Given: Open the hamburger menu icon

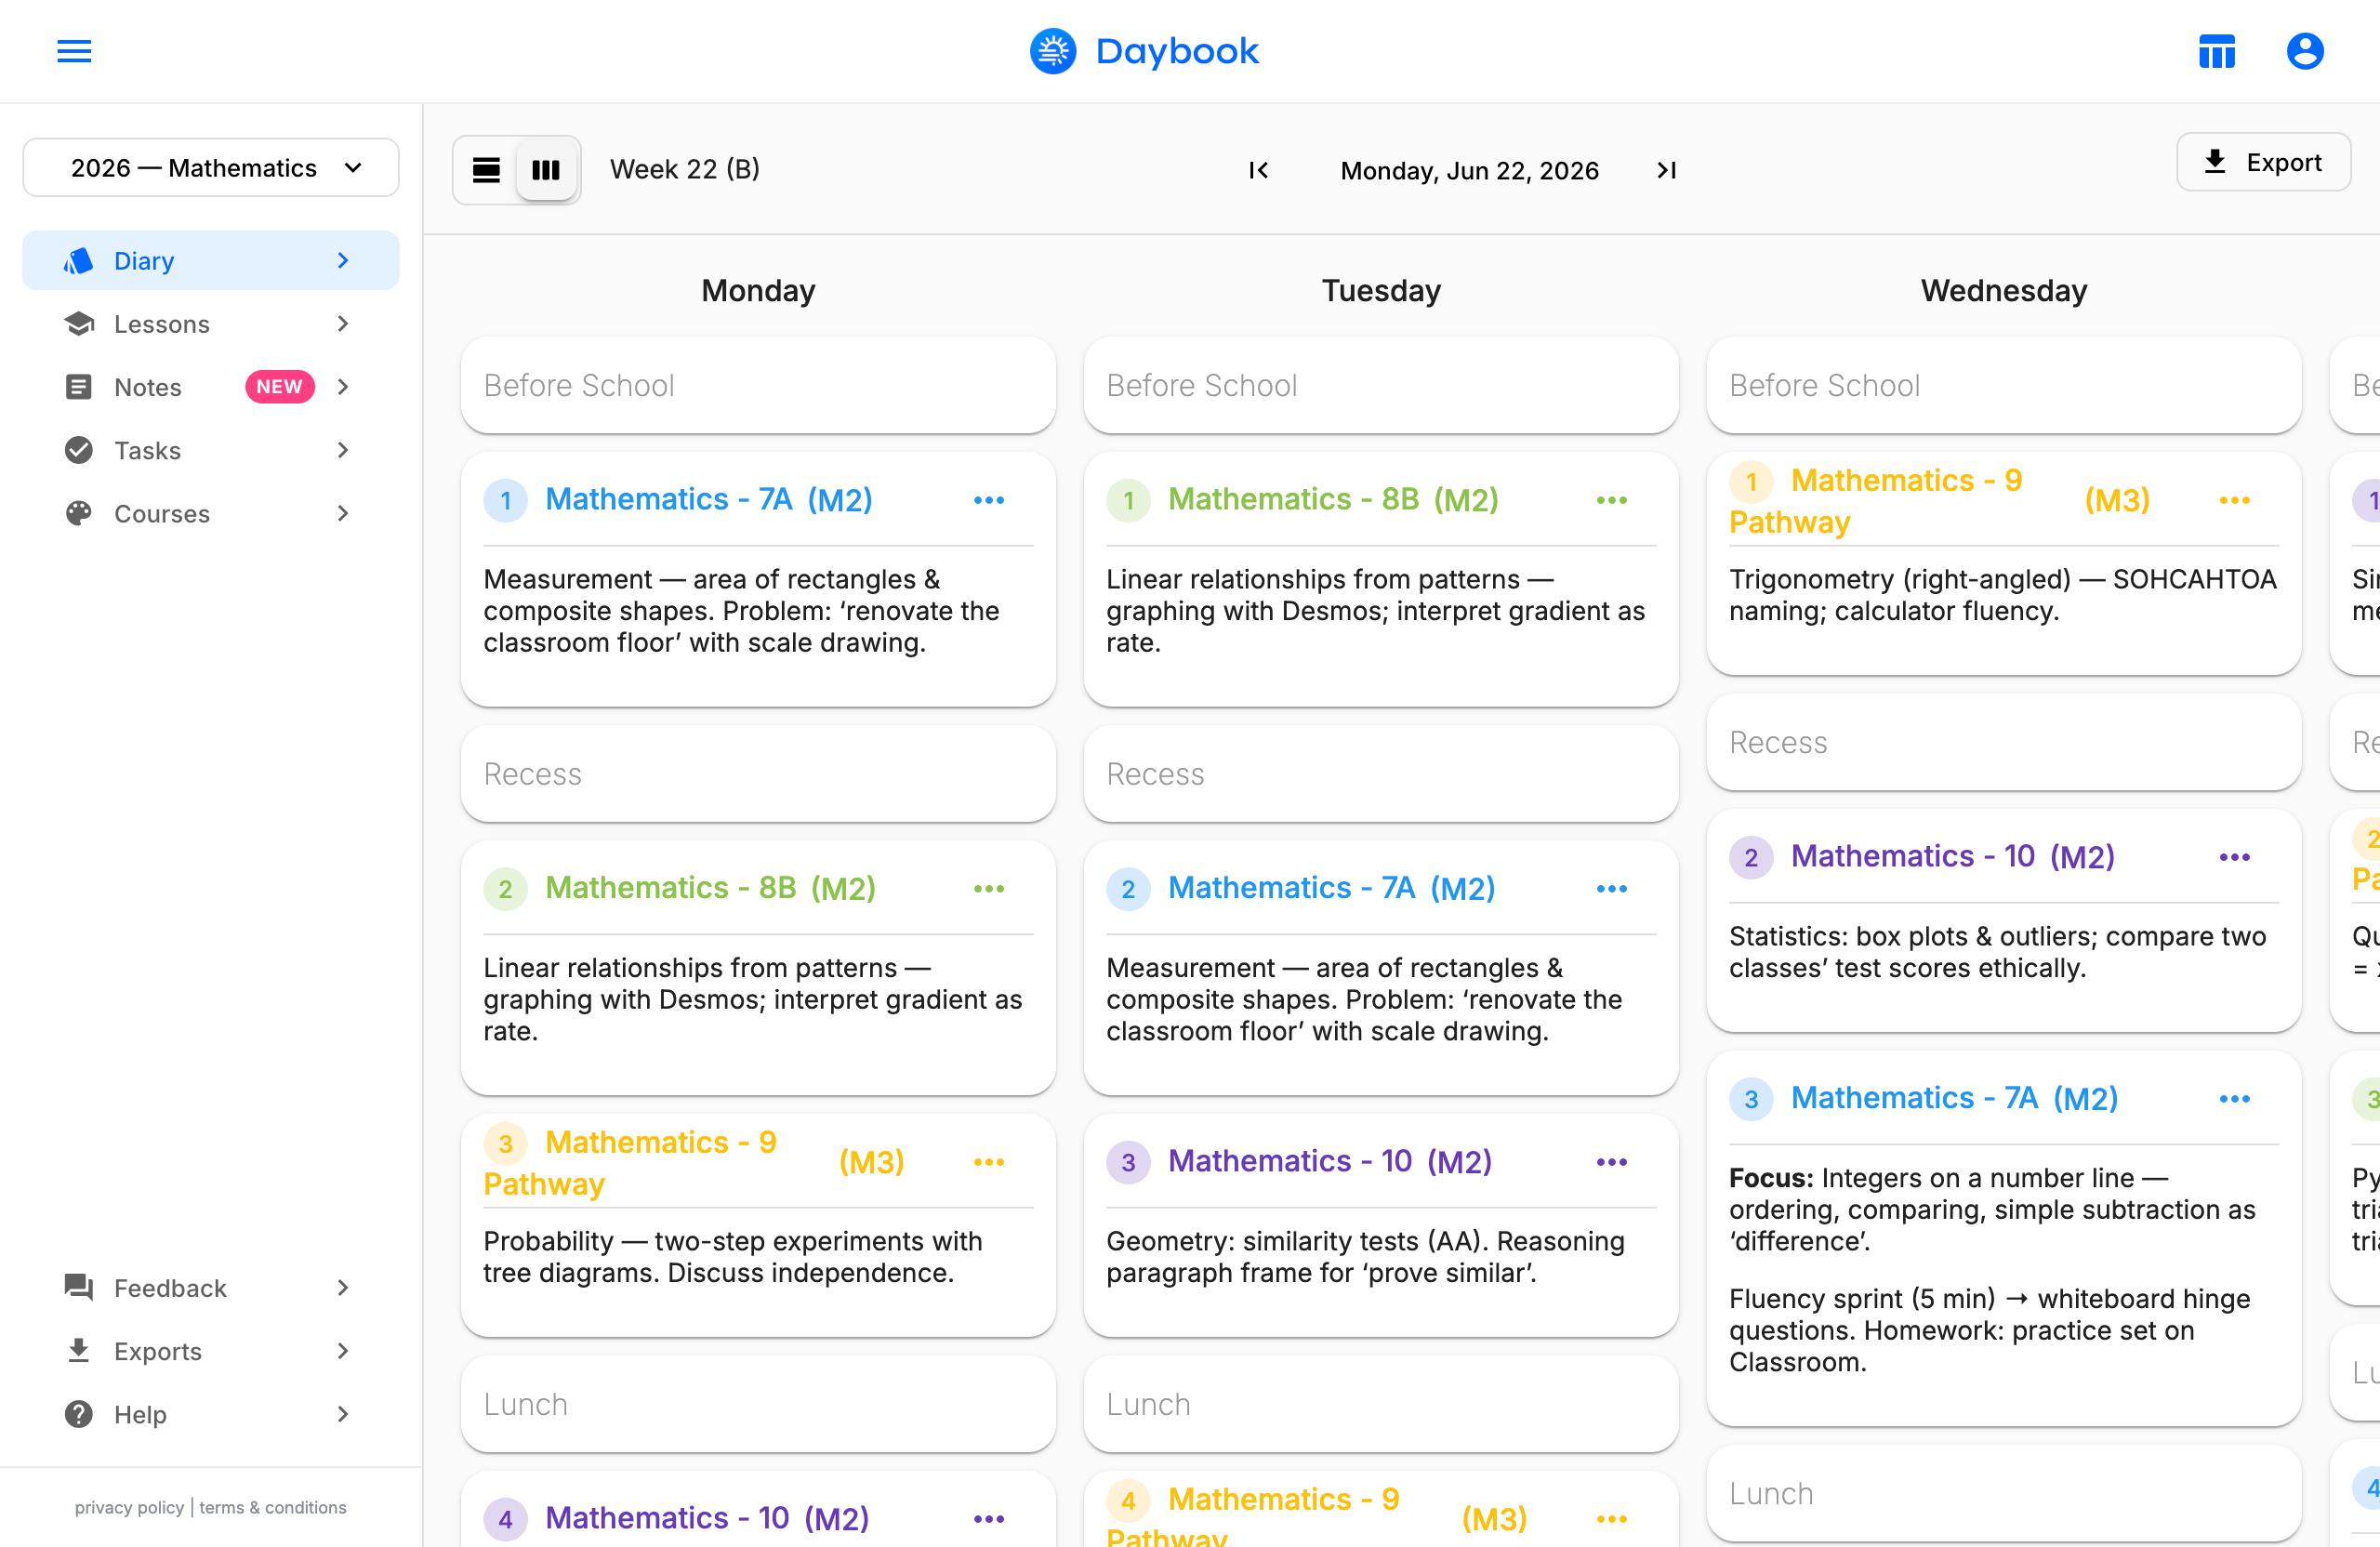Looking at the screenshot, I should pos(74,51).
